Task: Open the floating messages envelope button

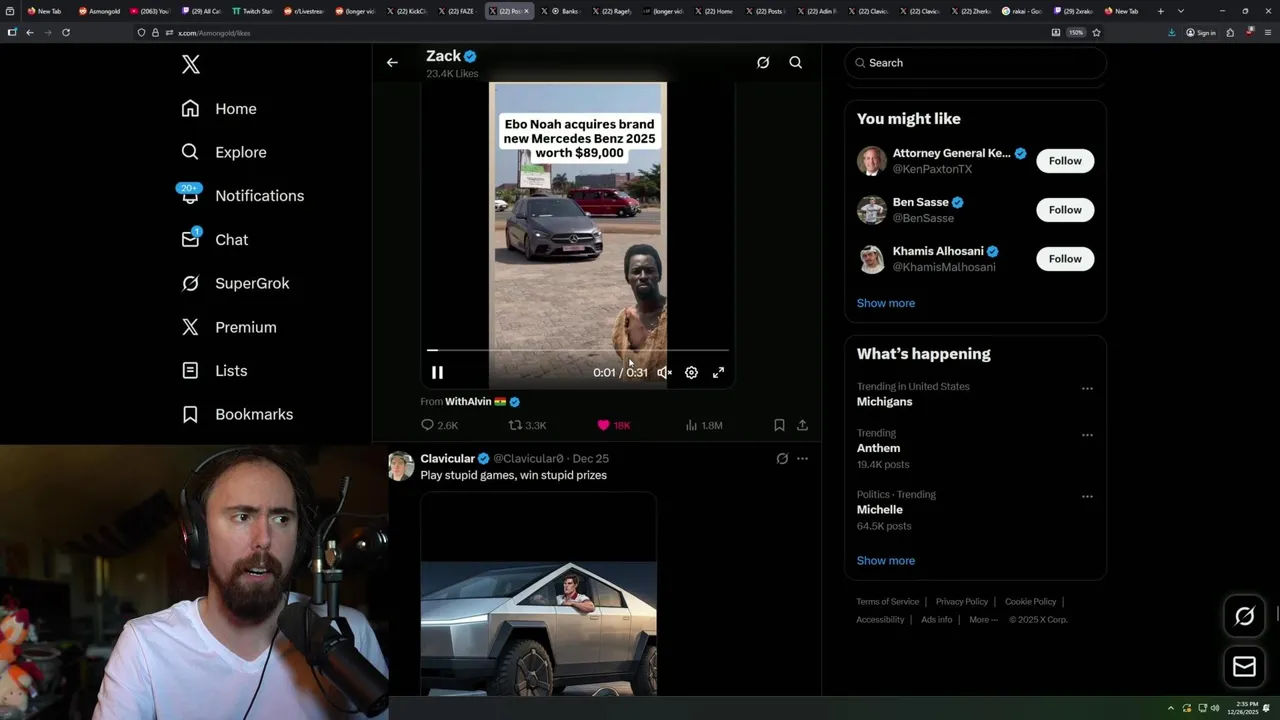Action: point(1245,666)
